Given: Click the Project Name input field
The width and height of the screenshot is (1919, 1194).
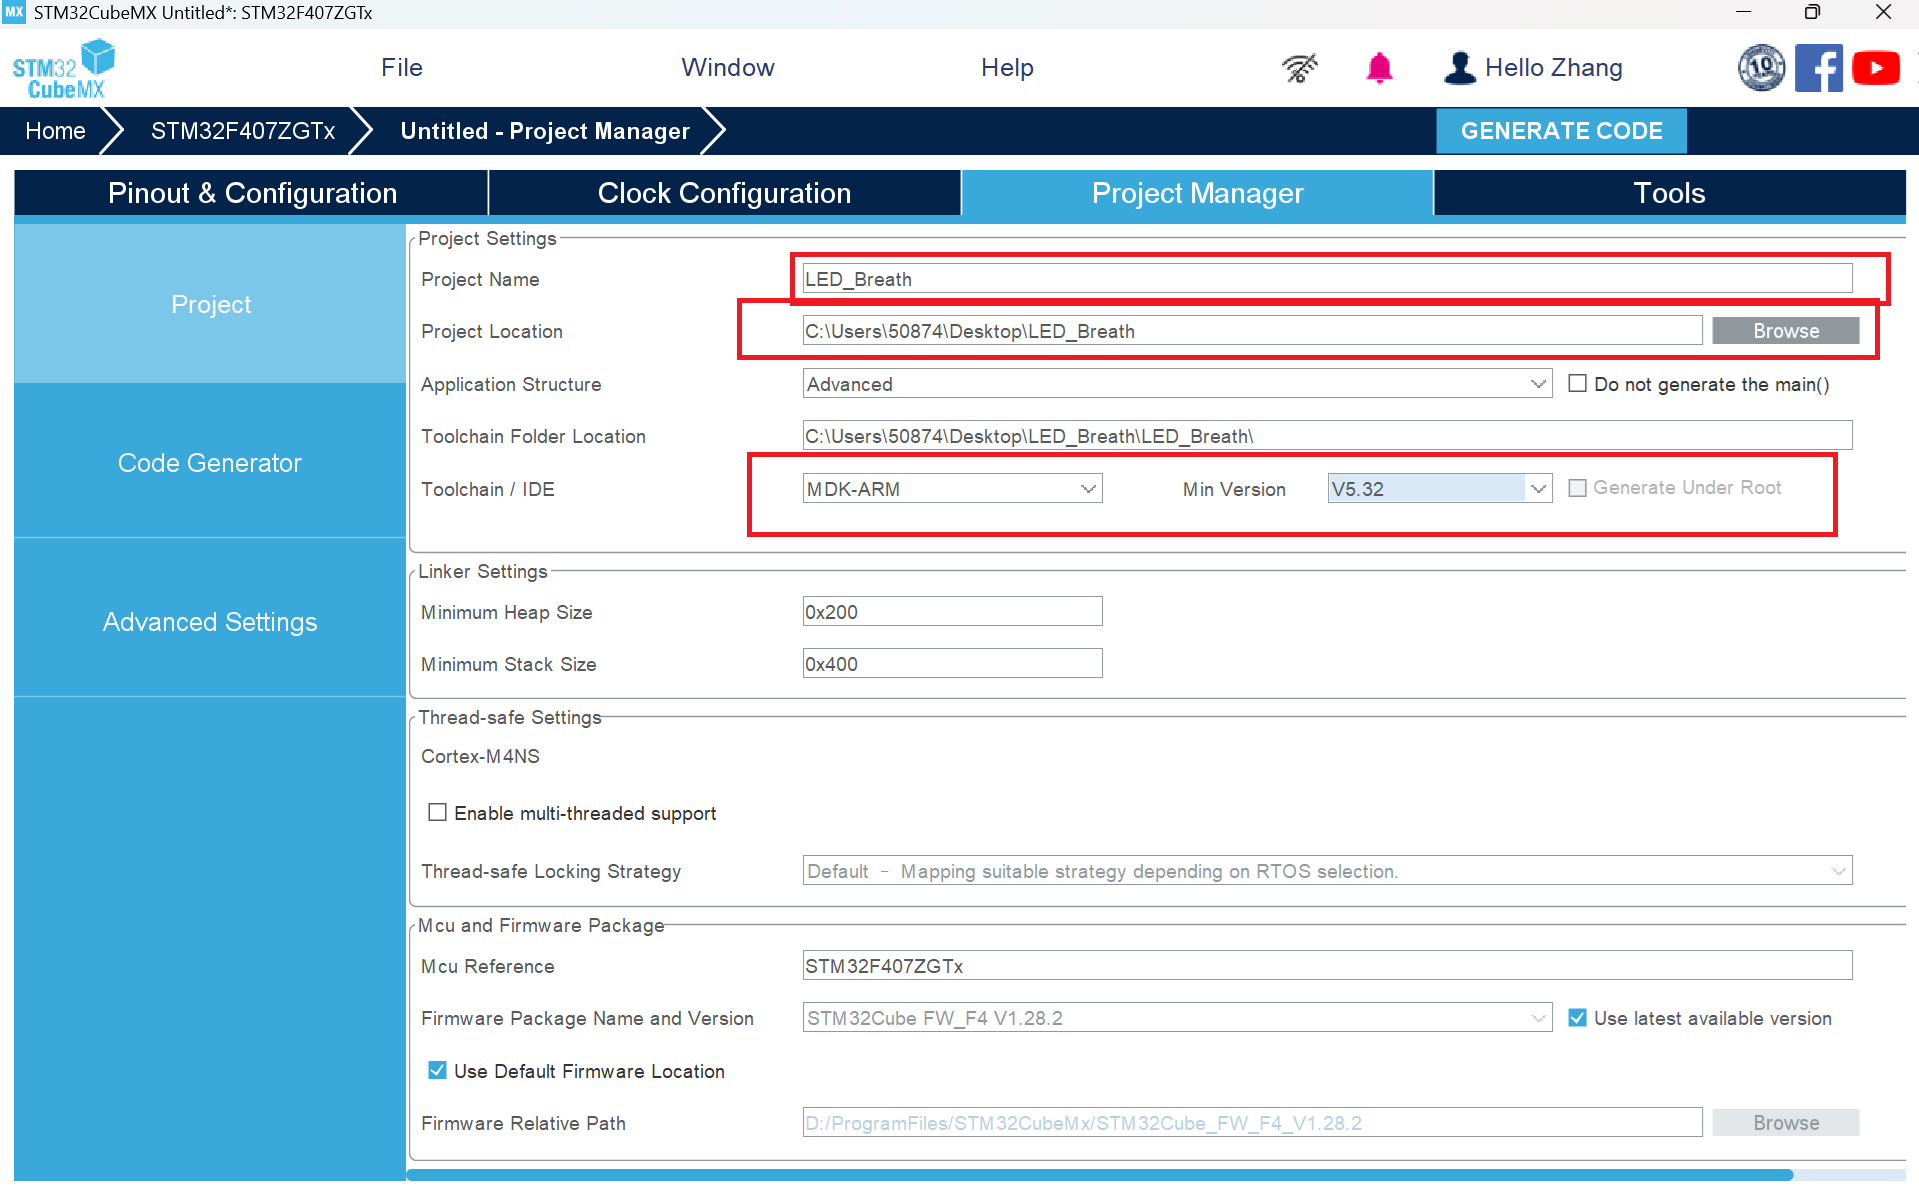Looking at the screenshot, I should pos(1327,279).
